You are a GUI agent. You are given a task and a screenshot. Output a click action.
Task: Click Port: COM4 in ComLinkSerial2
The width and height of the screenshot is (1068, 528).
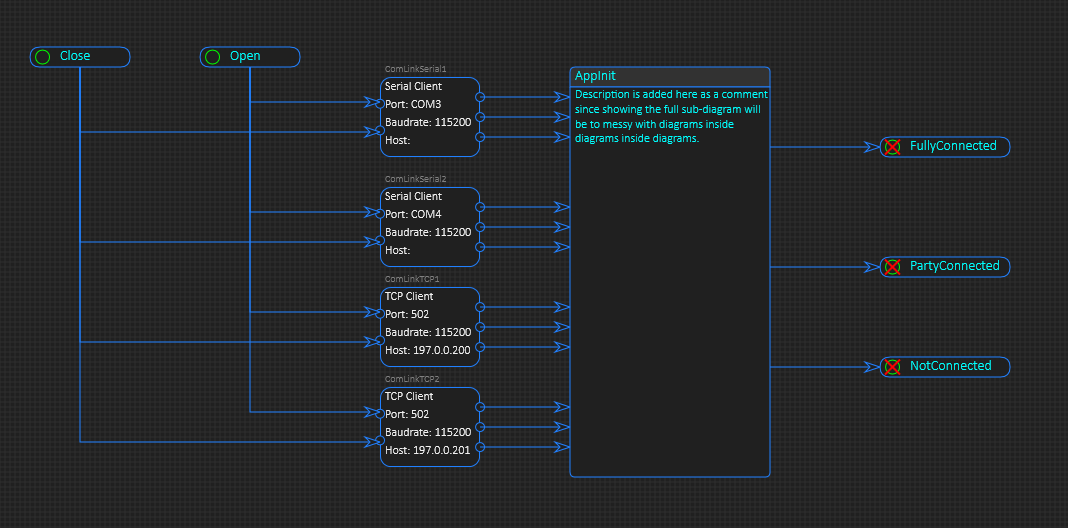(413, 214)
